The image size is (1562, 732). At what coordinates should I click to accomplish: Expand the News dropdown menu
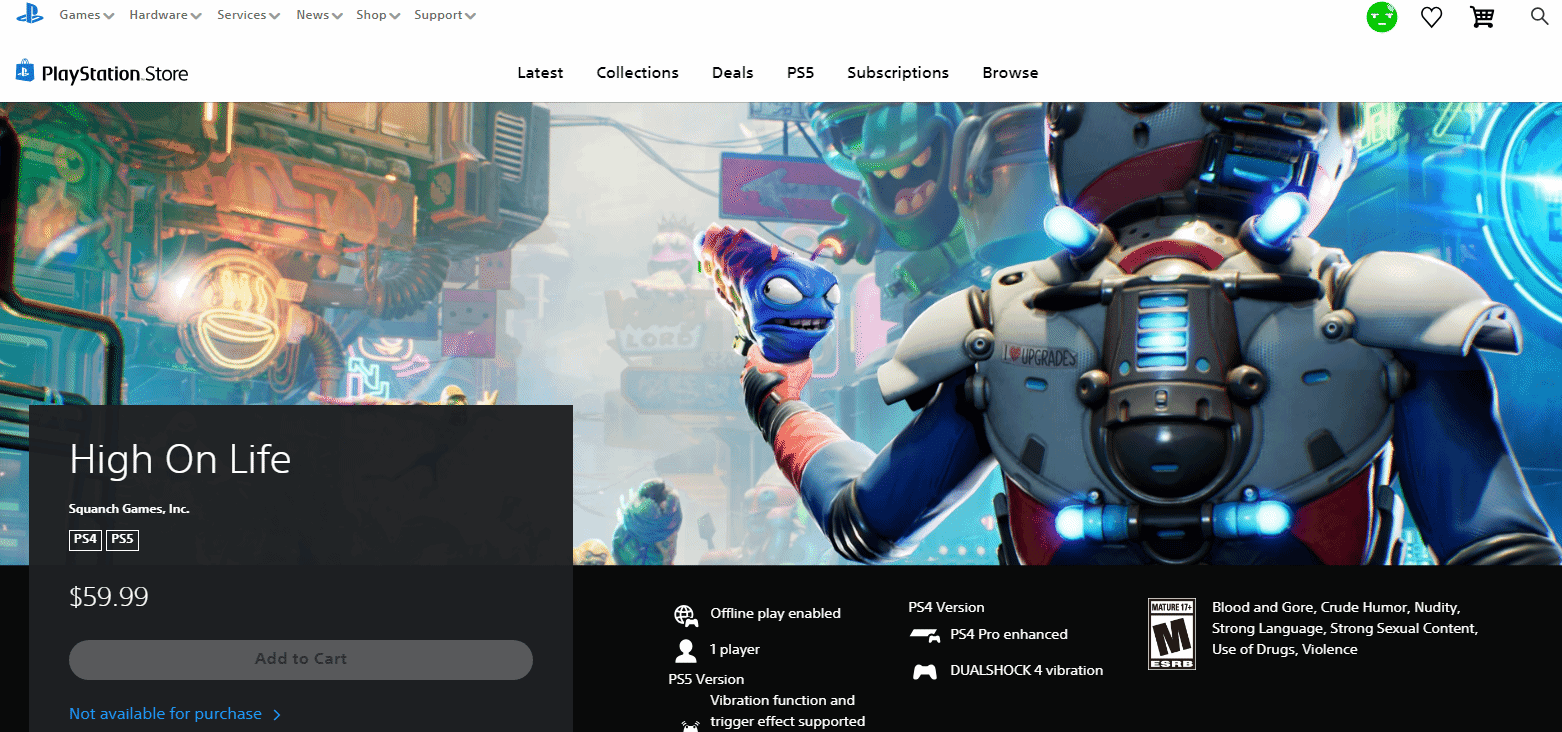pyautogui.click(x=320, y=15)
